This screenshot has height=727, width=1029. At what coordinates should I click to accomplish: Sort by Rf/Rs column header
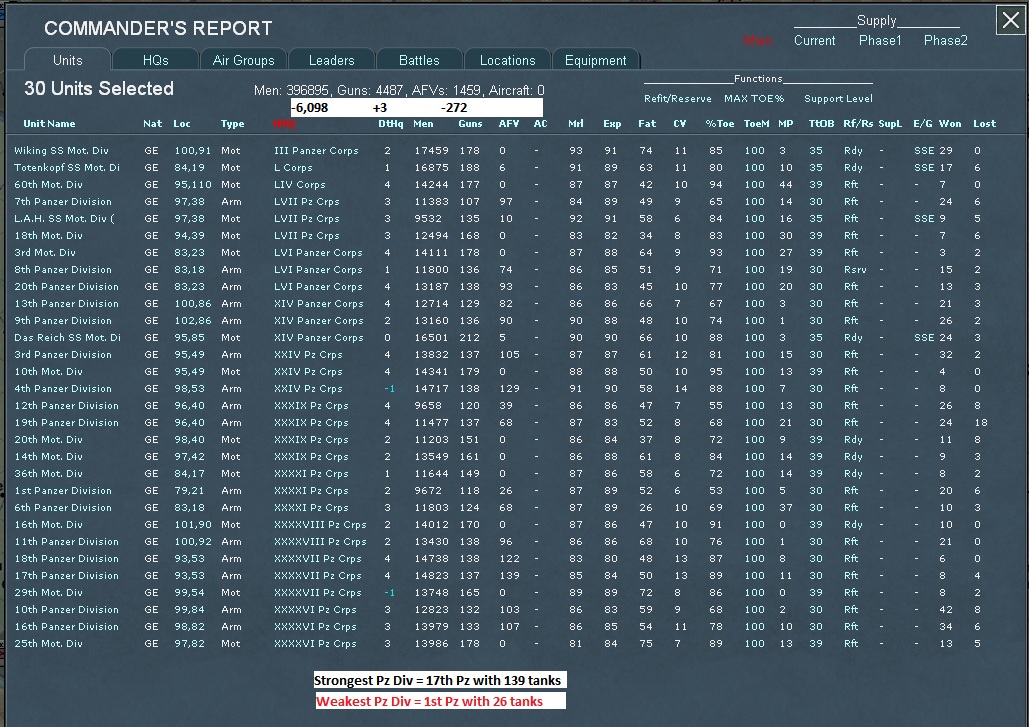click(x=858, y=123)
